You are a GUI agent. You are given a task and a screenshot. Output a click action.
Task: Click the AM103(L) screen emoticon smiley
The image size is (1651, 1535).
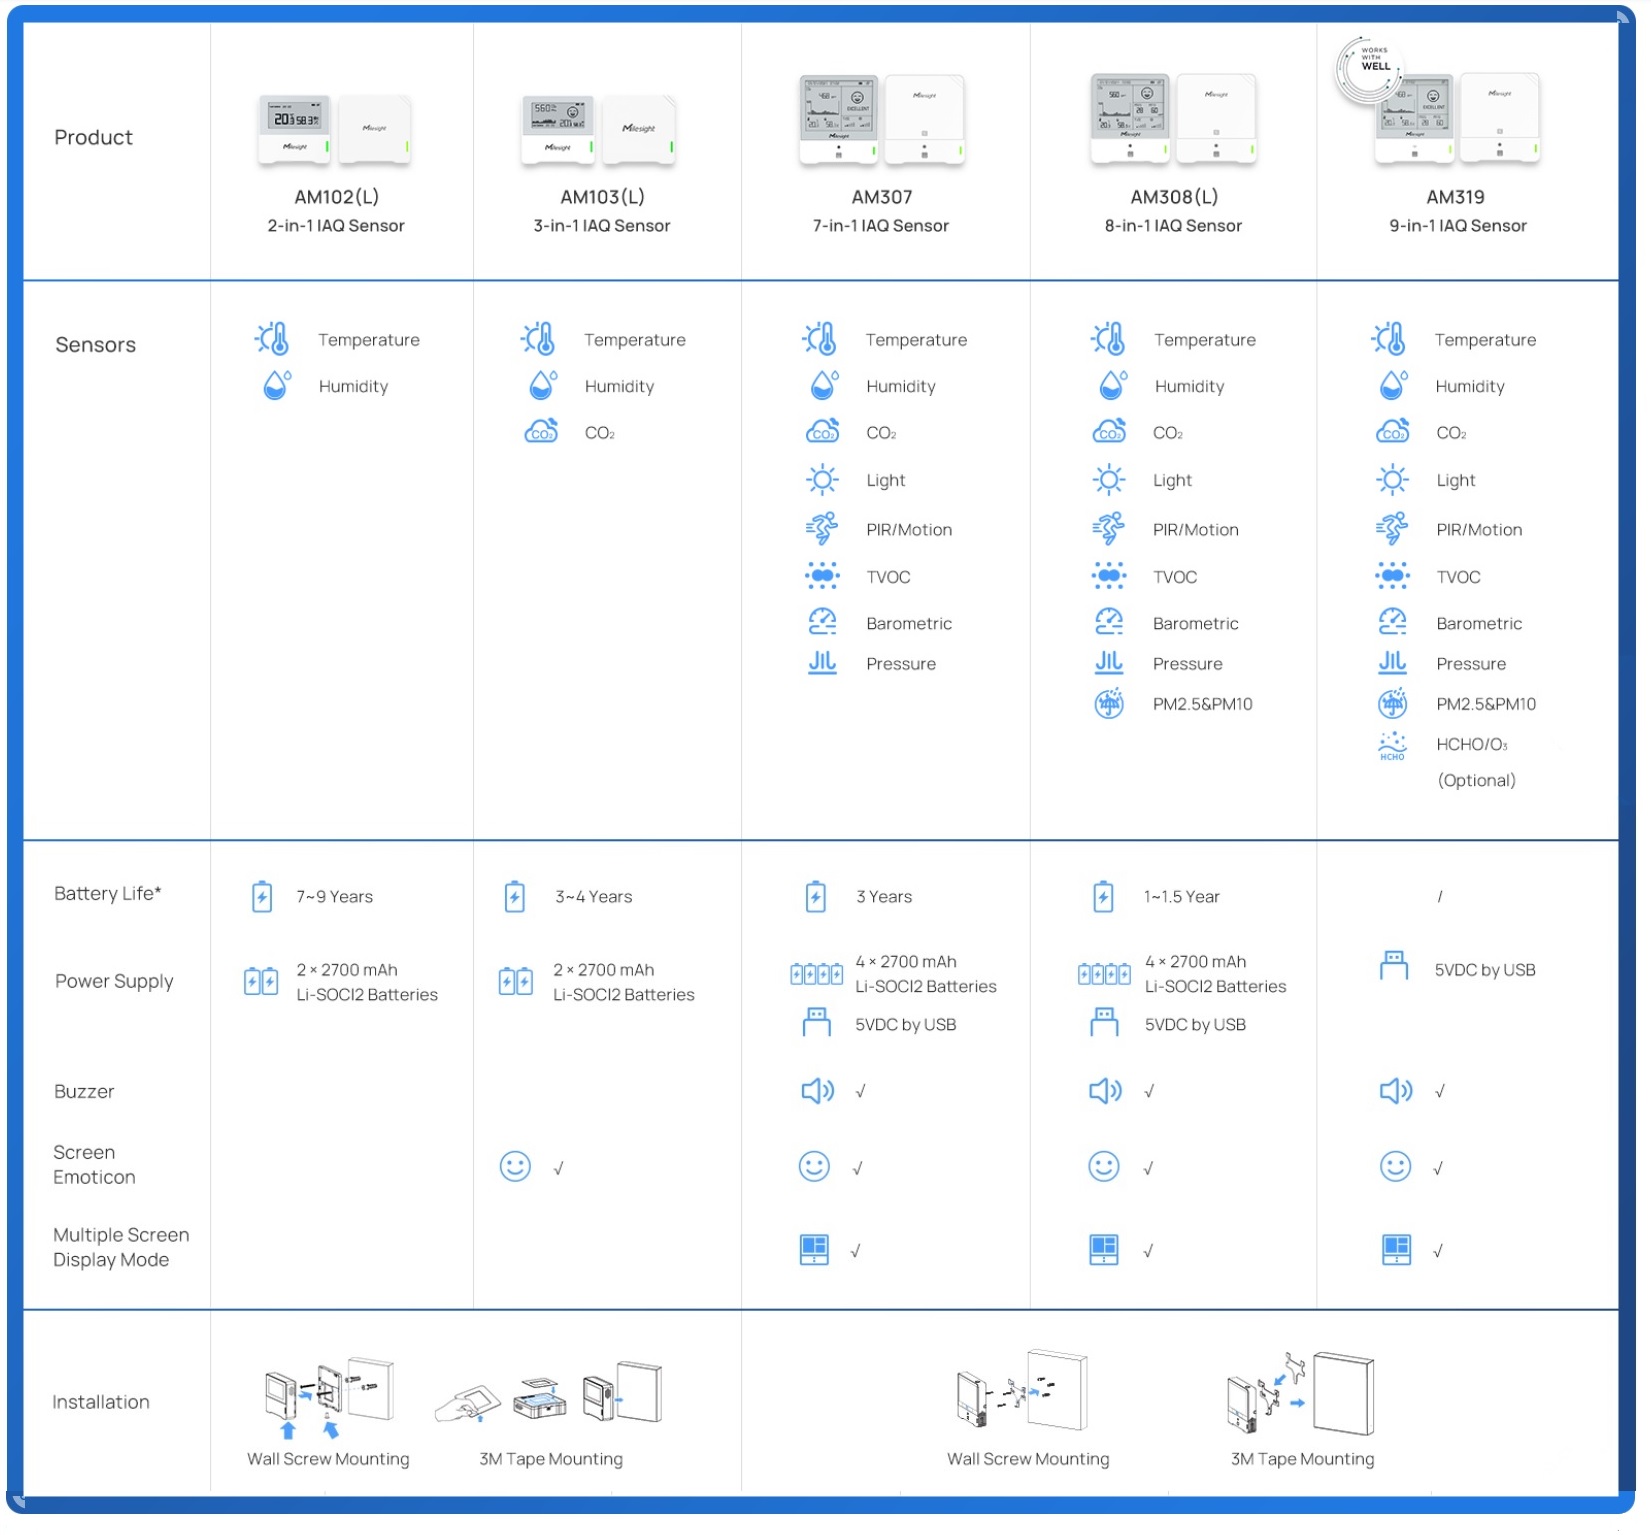[515, 1166]
